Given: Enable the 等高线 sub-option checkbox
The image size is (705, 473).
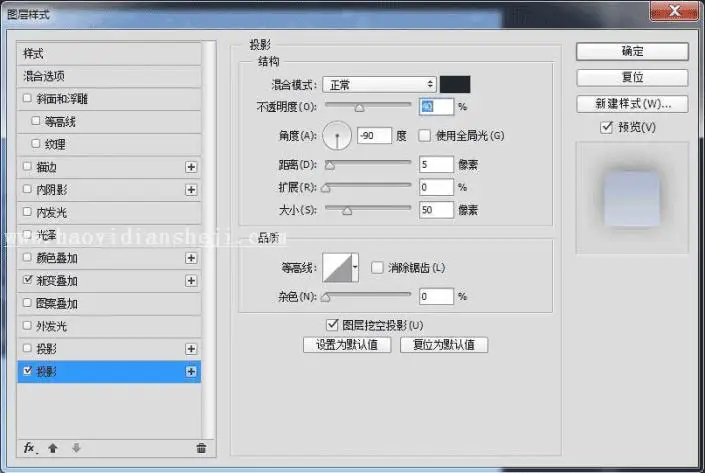Looking at the screenshot, I should coord(36,120).
